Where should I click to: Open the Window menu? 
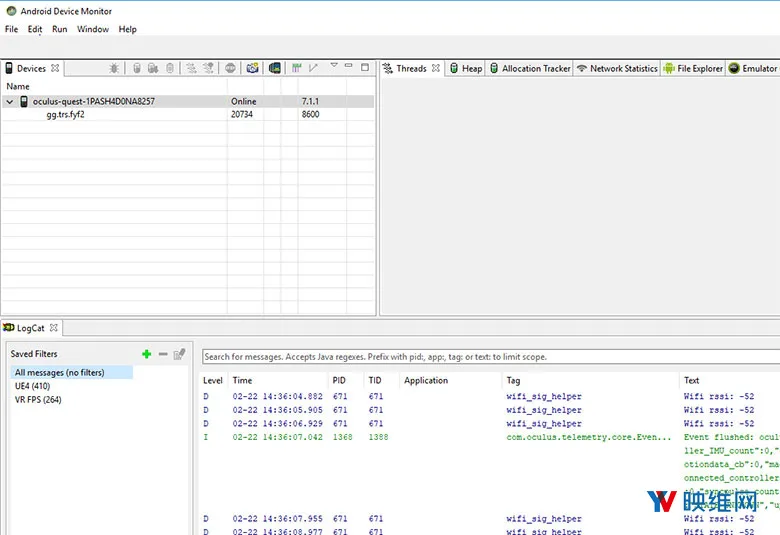pos(93,29)
